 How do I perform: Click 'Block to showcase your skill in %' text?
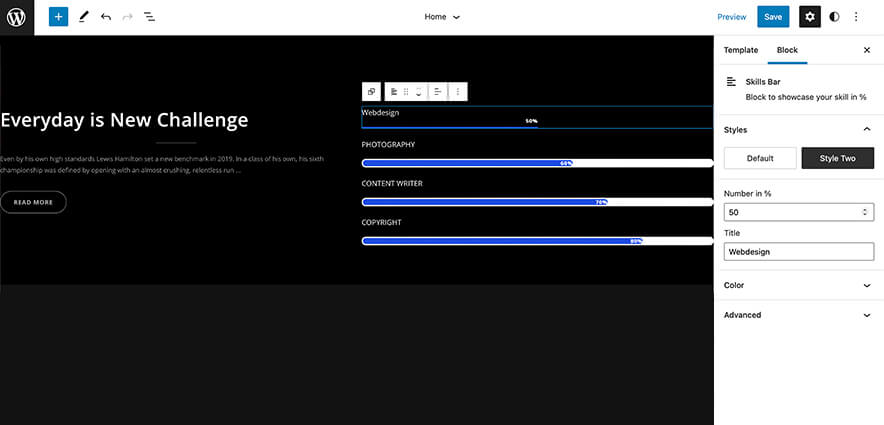pyautogui.click(x=806, y=97)
